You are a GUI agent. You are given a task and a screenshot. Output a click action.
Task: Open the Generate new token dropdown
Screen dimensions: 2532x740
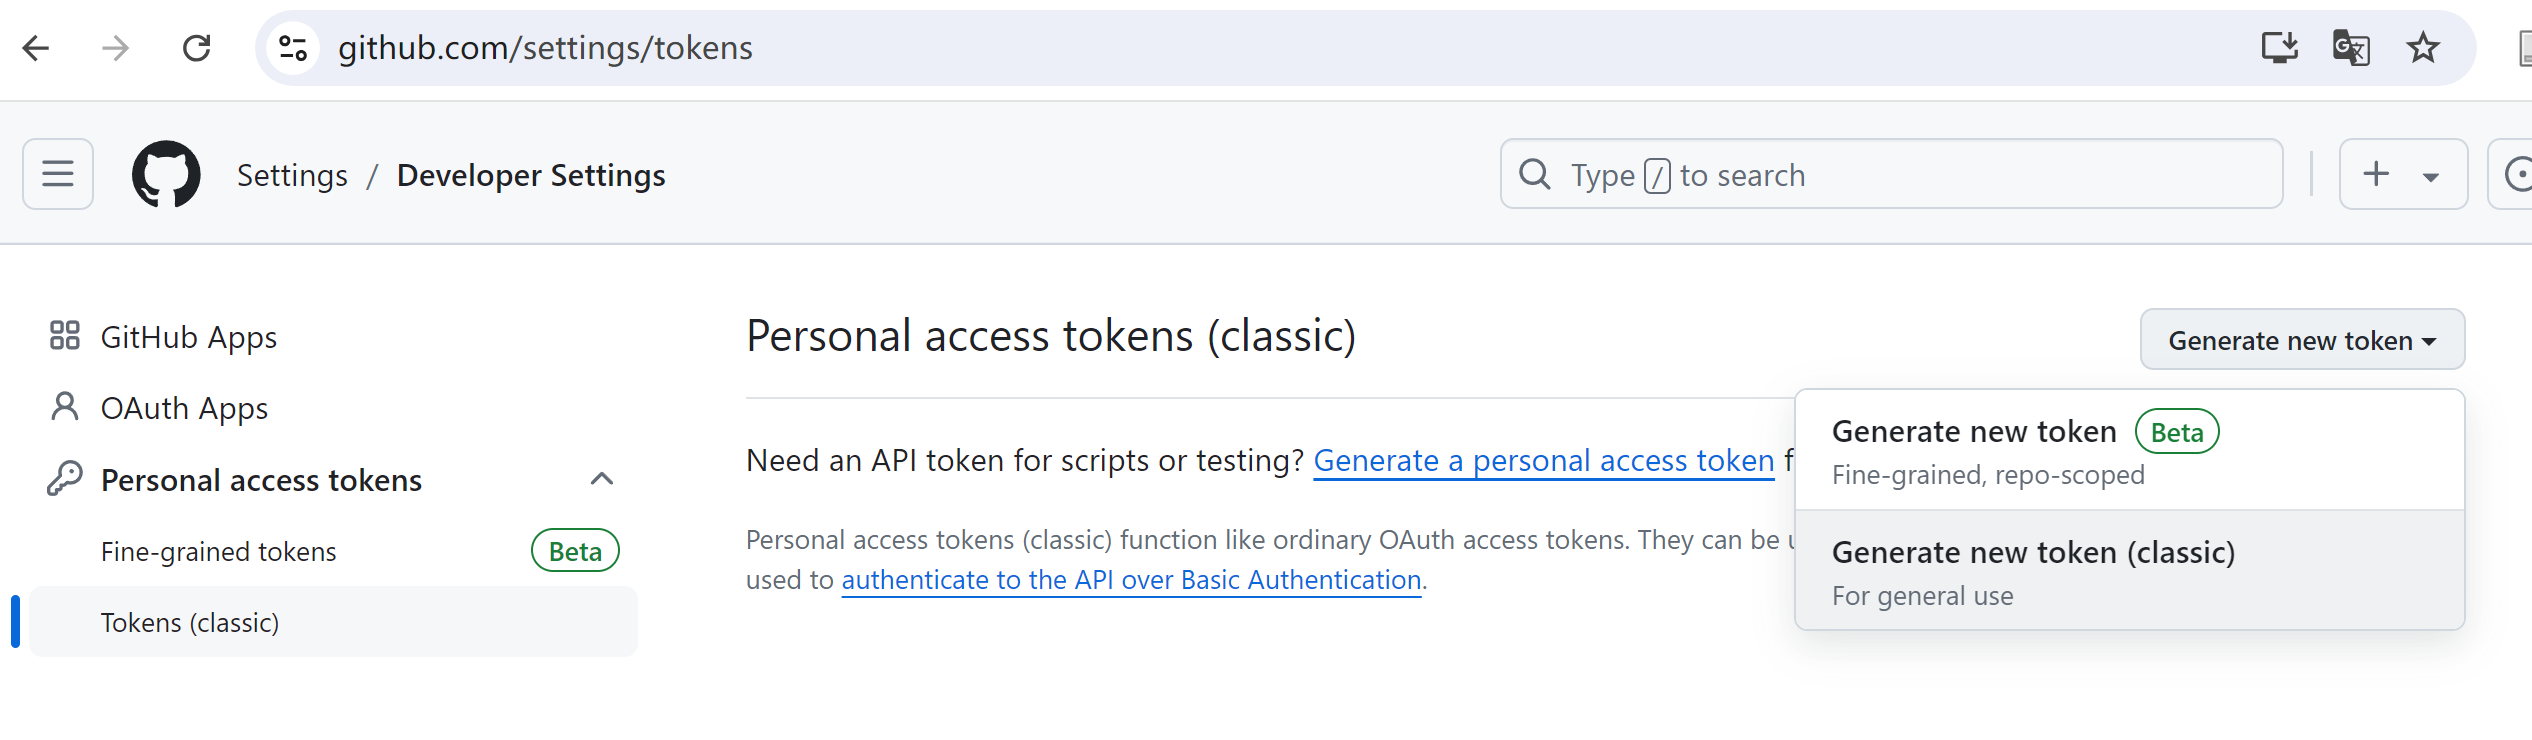tap(2301, 340)
